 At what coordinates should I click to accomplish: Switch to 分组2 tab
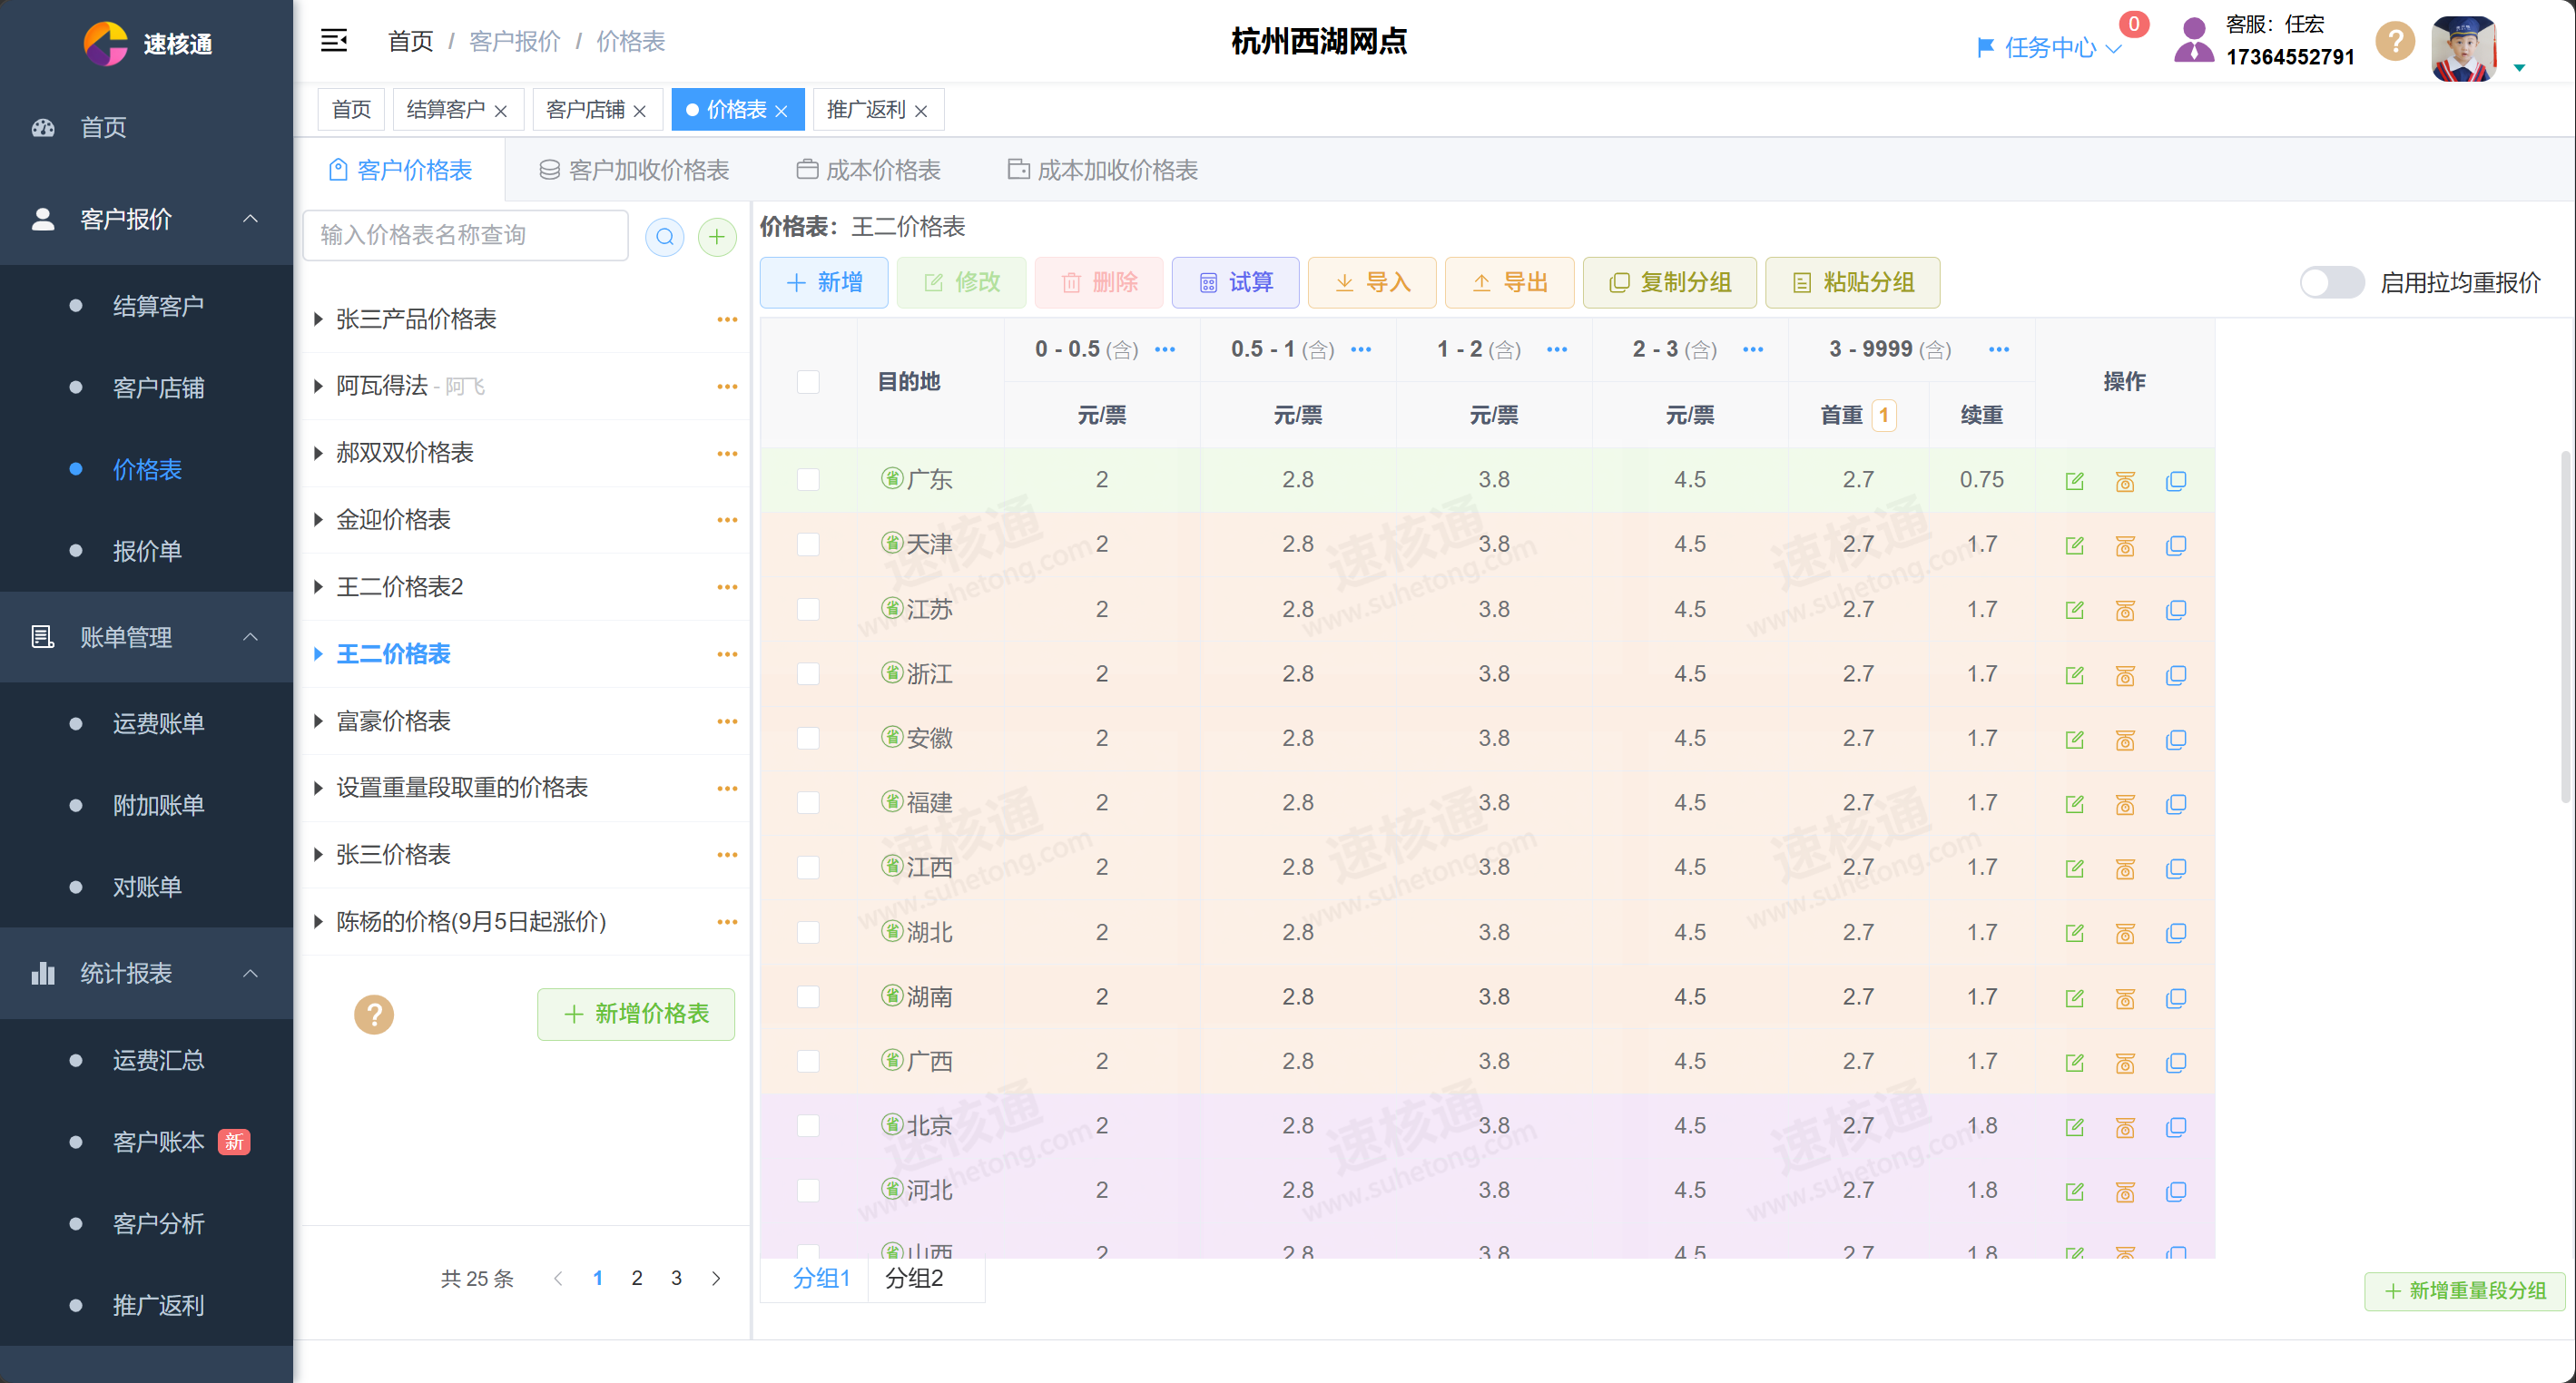pyautogui.click(x=914, y=1278)
